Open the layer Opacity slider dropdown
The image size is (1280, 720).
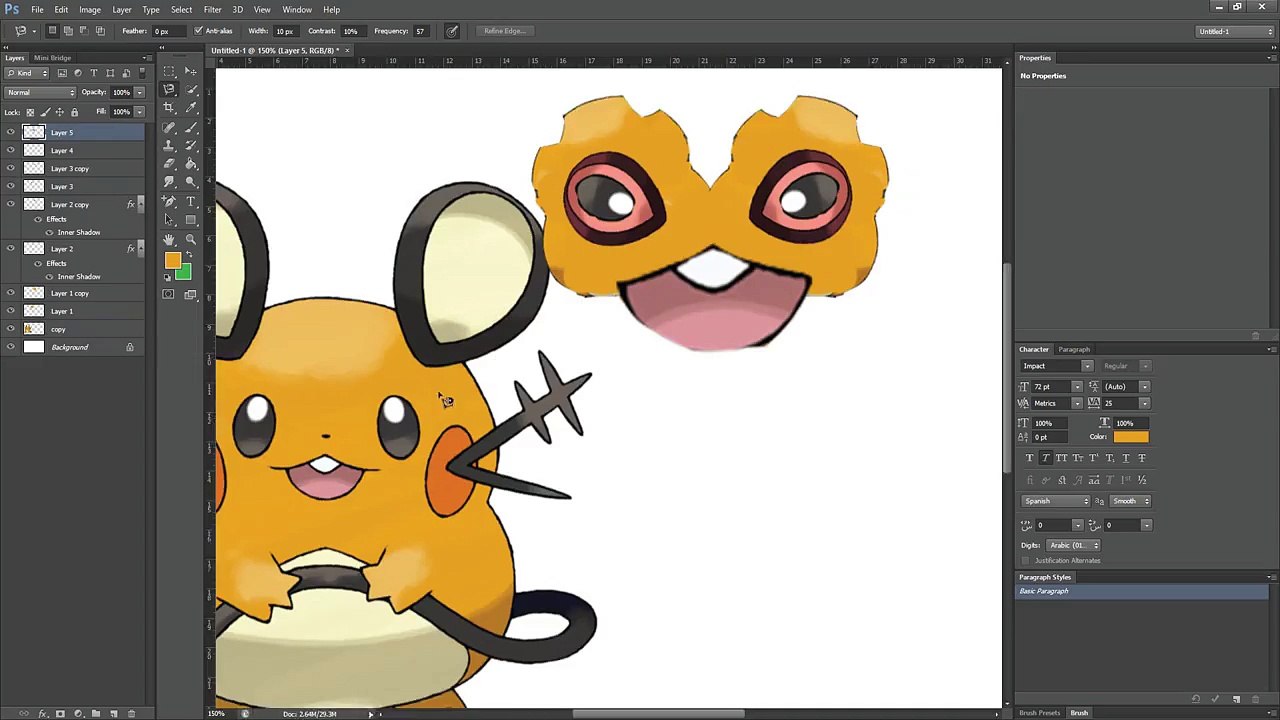[139, 92]
